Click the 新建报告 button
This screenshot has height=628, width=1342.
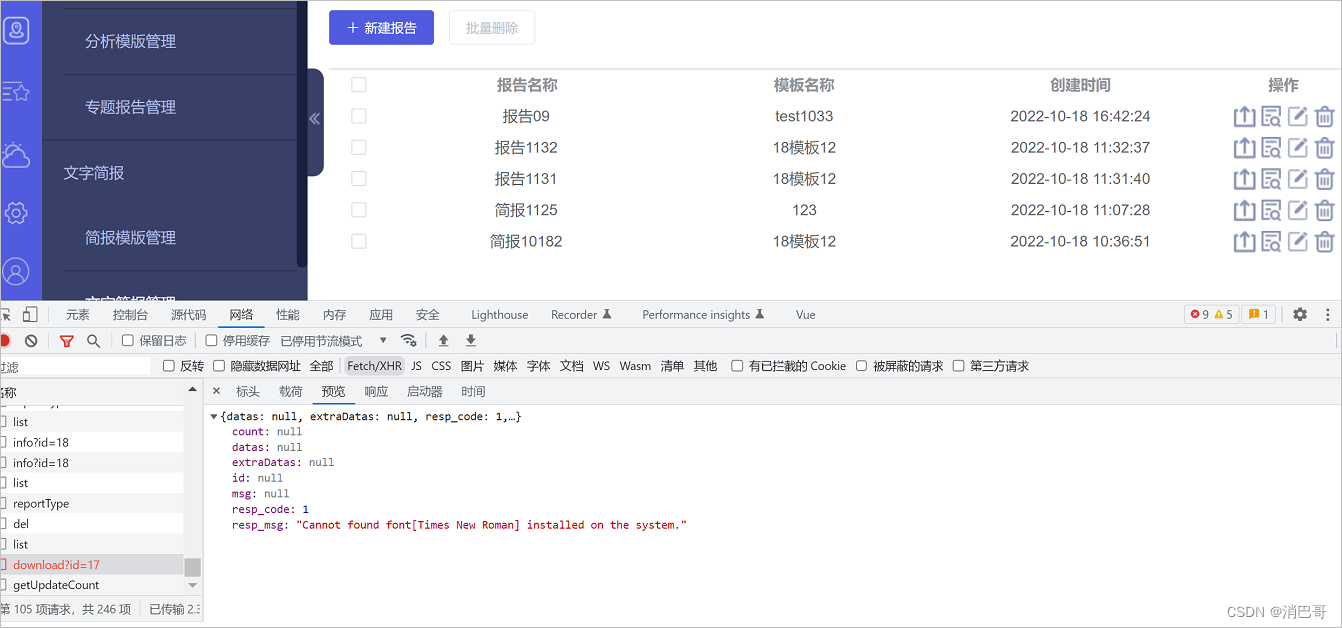pos(381,27)
